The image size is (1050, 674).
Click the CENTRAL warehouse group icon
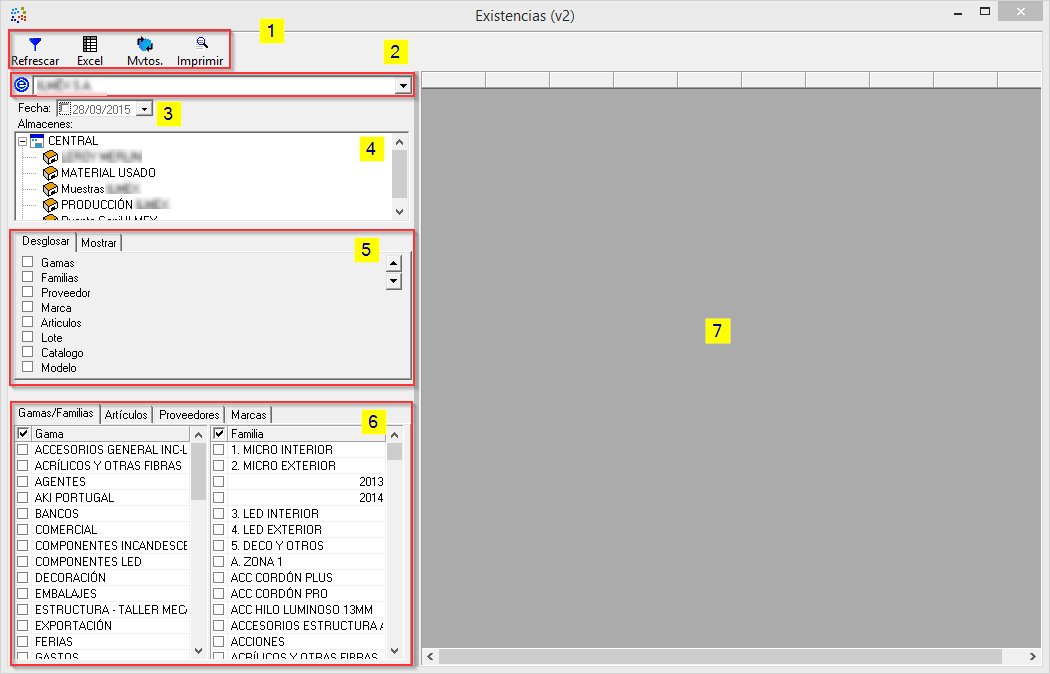[38, 141]
